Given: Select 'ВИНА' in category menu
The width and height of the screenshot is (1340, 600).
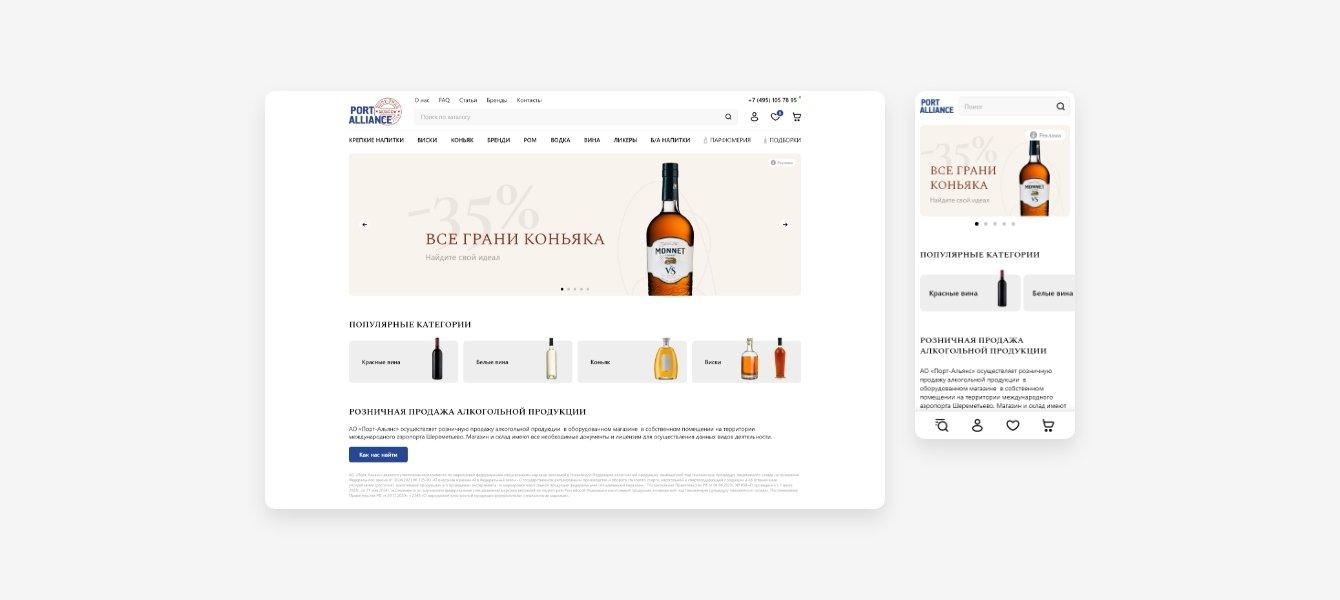Looking at the screenshot, I should [x=592, y=140].
